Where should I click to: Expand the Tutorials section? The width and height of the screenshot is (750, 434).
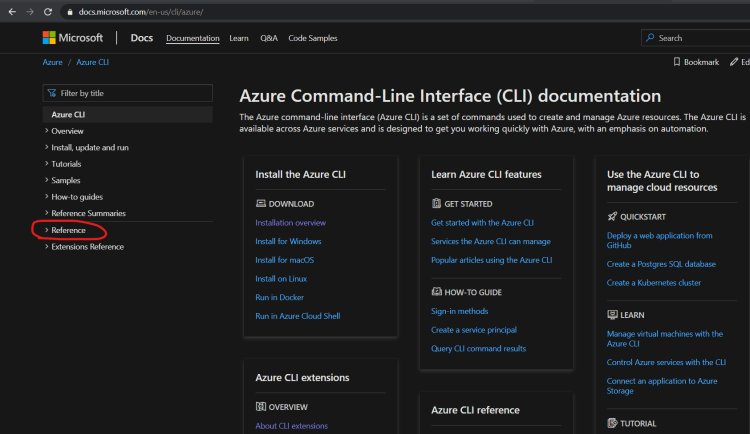click(47, 164)
